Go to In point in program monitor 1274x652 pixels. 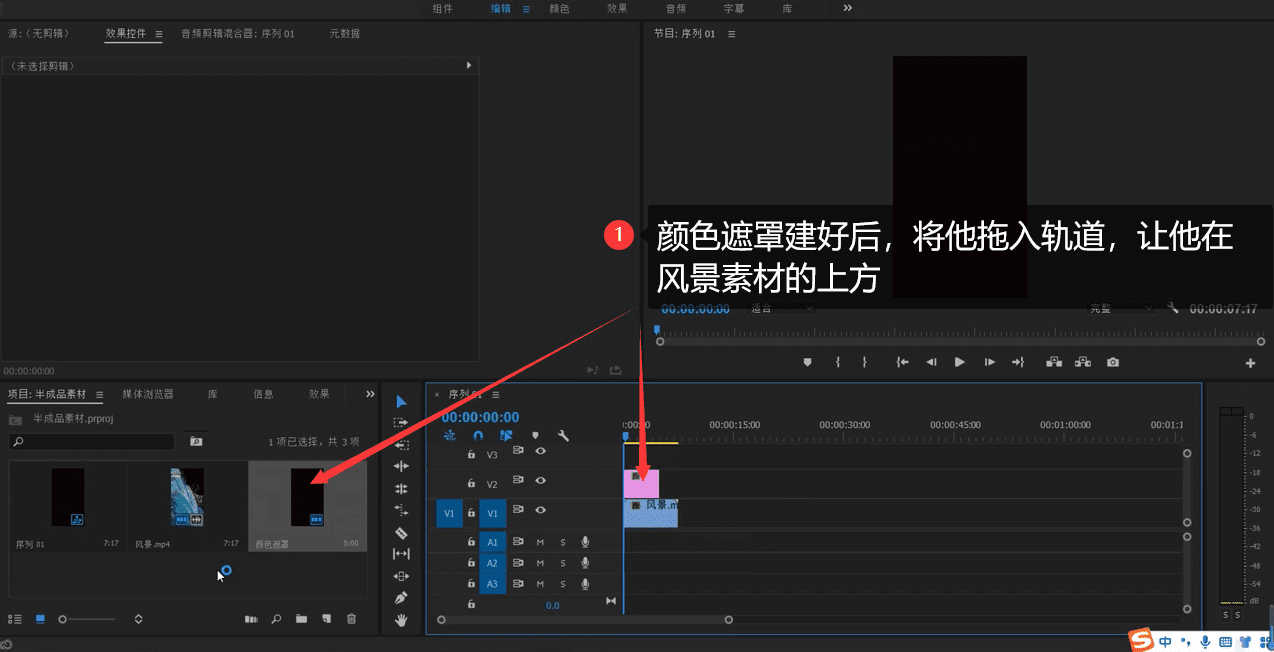point(902,362)
